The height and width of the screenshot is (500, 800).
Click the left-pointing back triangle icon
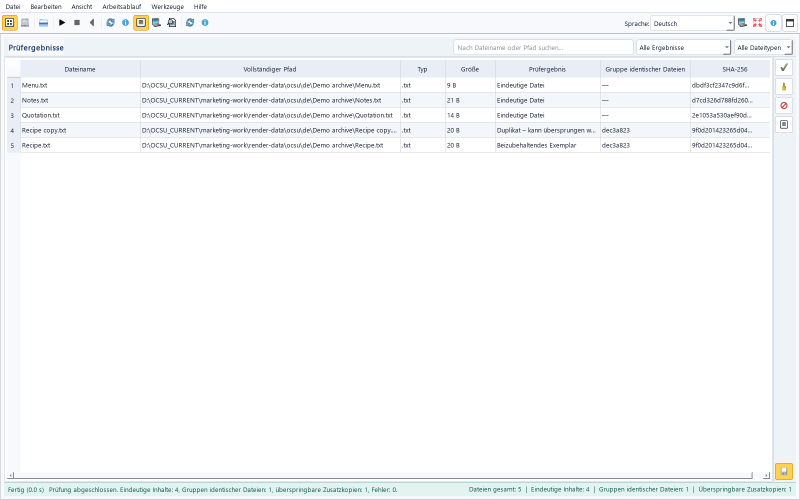92,22
